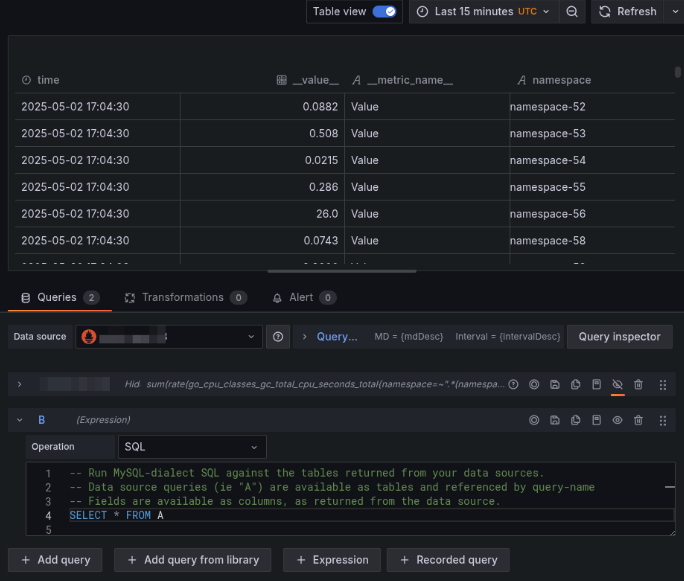Duplicate expression B
This screenshot has width=684, height=581.
pos(576,420)
